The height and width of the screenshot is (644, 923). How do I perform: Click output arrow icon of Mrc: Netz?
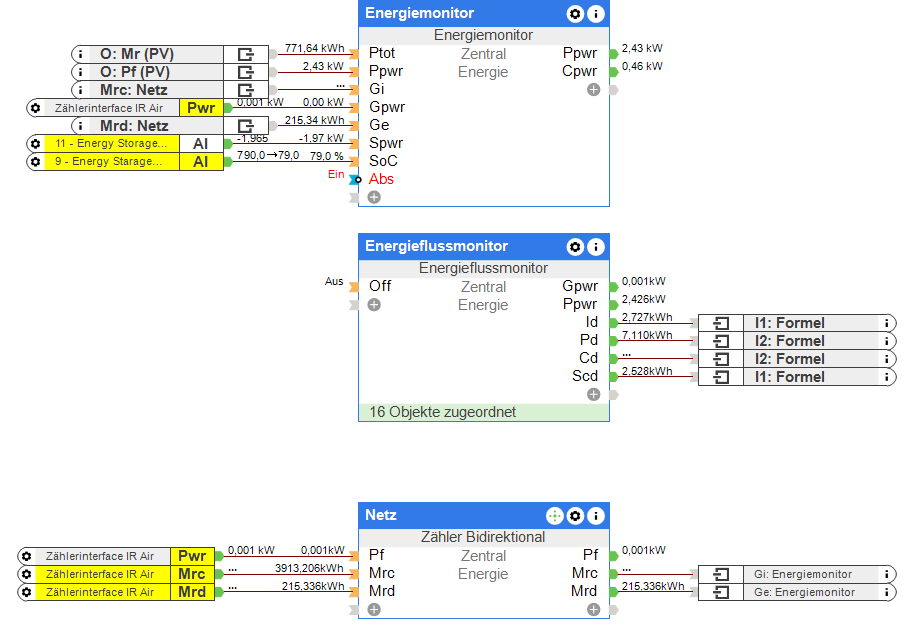[245, 90]
